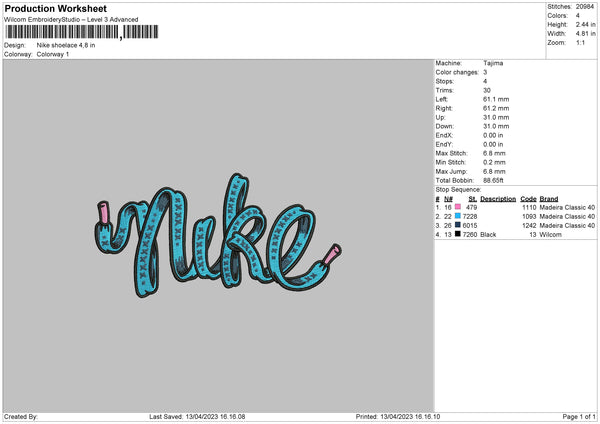The width and height of the screenshot is (600, 424).
Task: Click the Brand column header
Action: 549,199
